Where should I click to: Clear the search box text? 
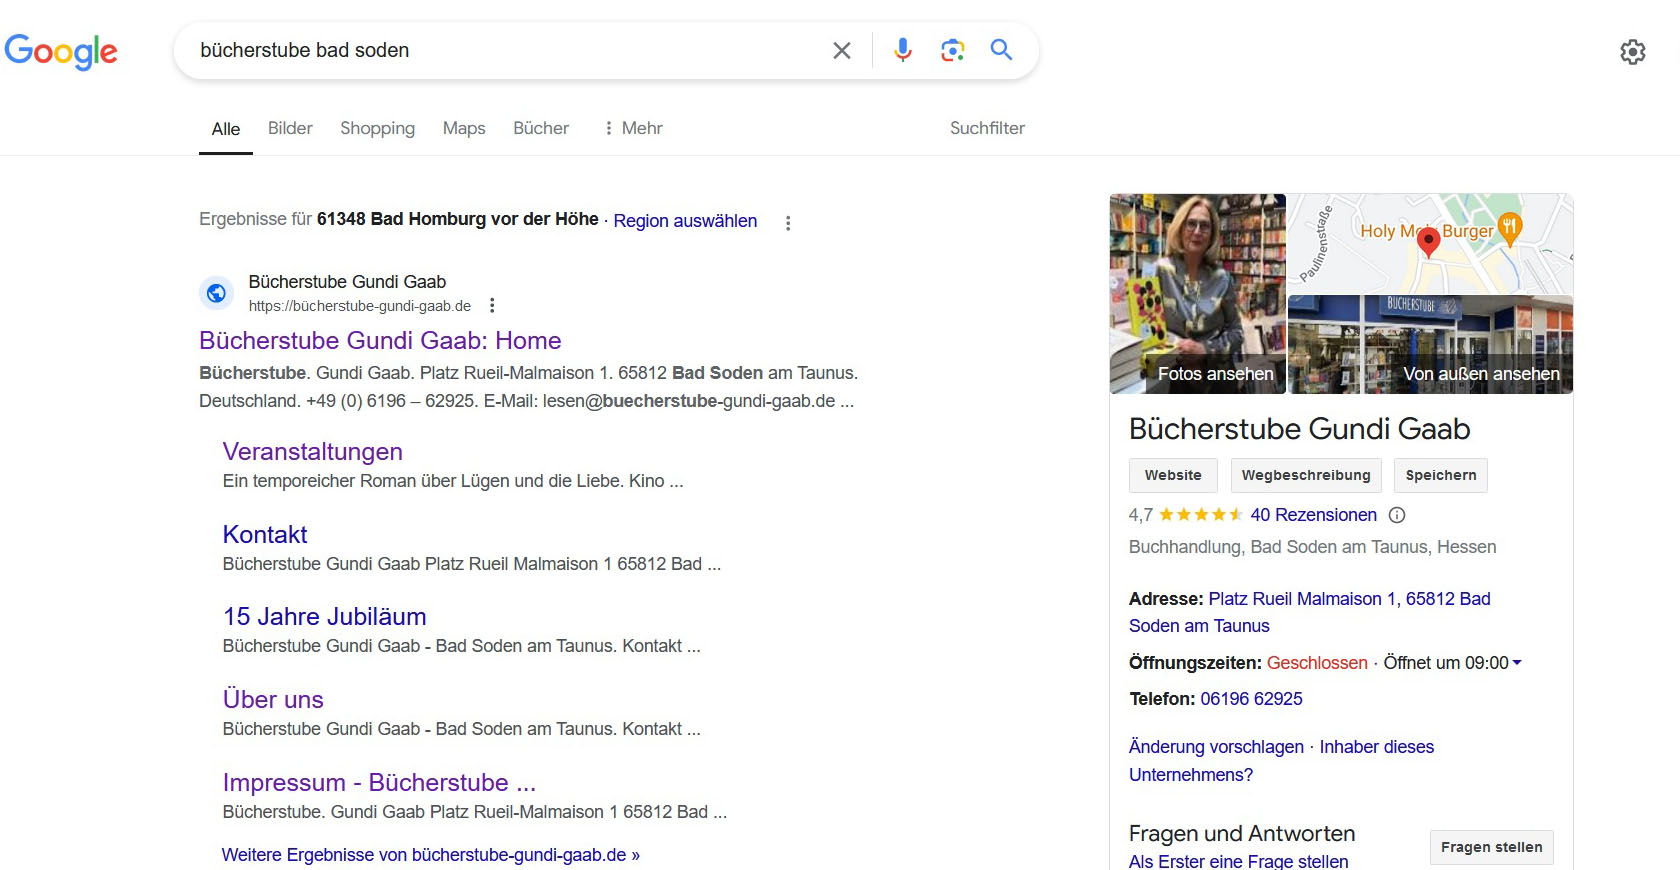coord(842,50)
